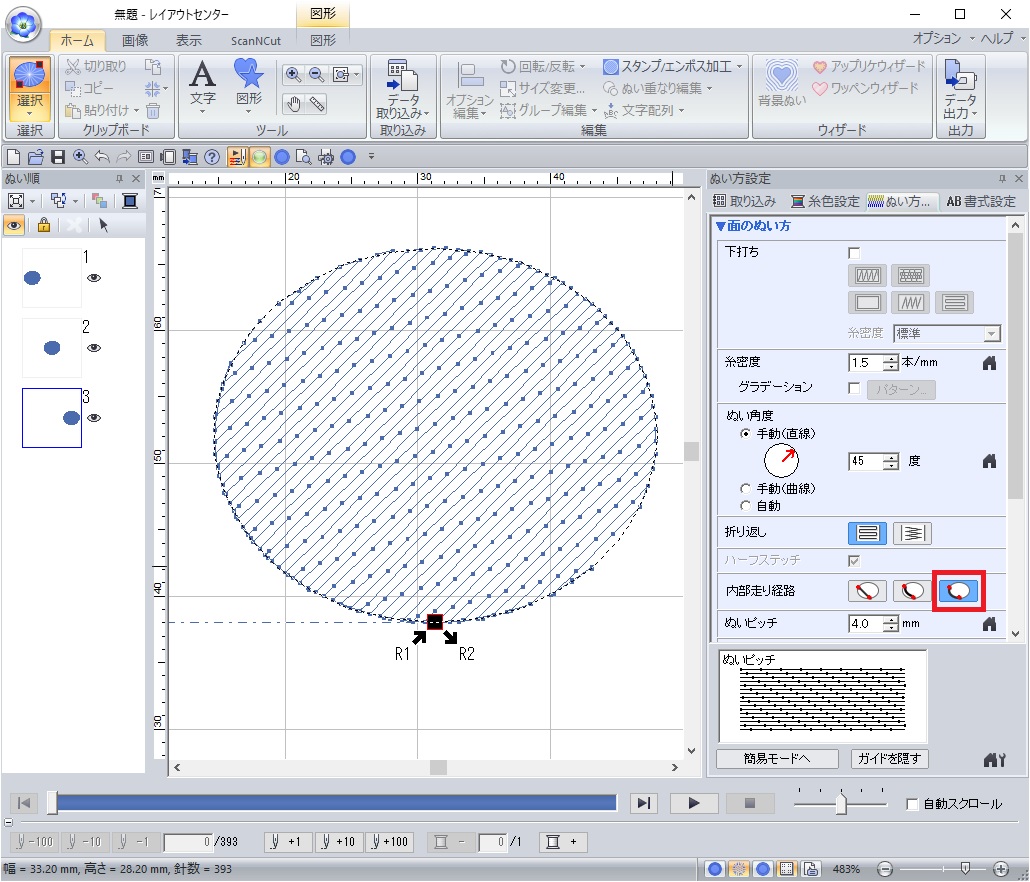Switch to the 画像 ribbon tab
The height and width of the screenshot is (882, 1030).
135,40
